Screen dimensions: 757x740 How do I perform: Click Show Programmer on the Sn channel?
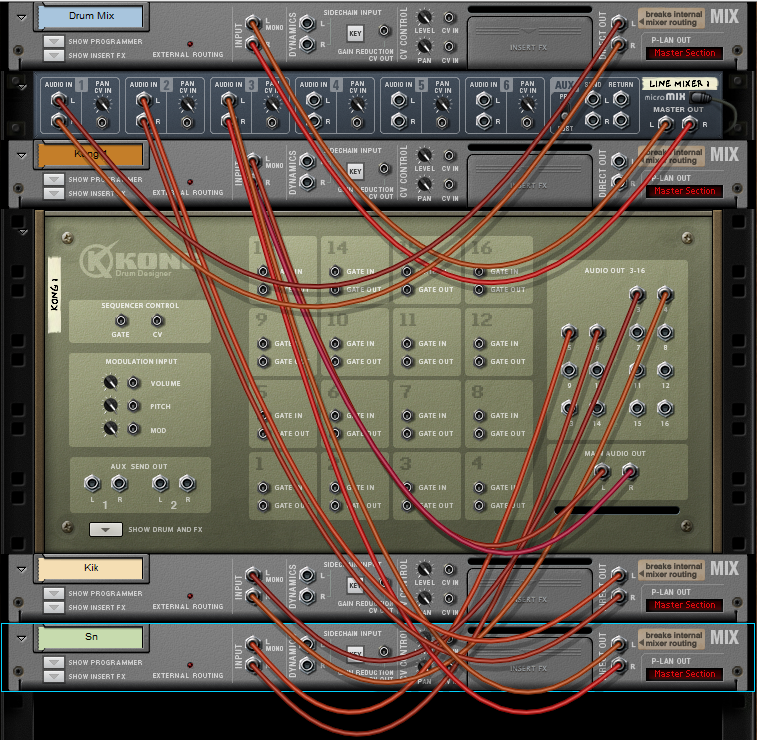pos(54,662)
